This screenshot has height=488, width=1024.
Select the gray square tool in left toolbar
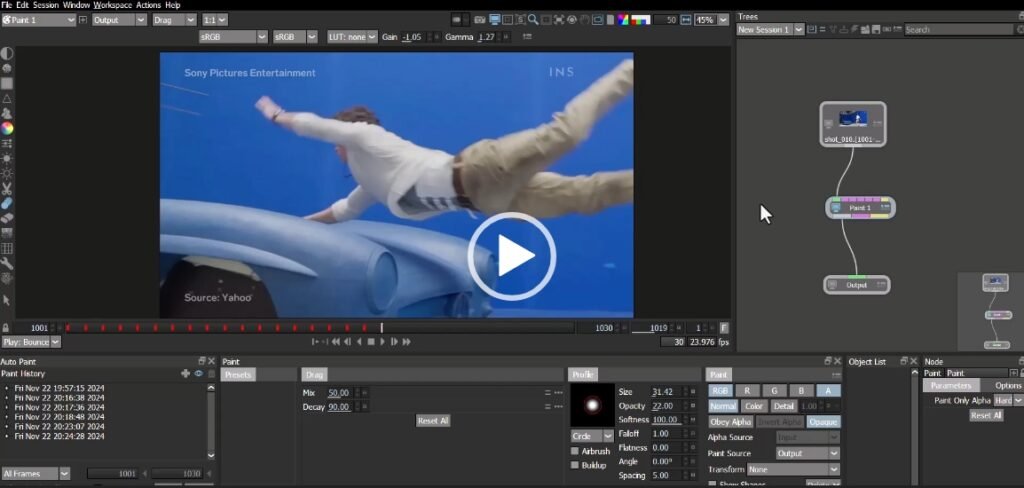pyautogui.click(x=7, y=84)
